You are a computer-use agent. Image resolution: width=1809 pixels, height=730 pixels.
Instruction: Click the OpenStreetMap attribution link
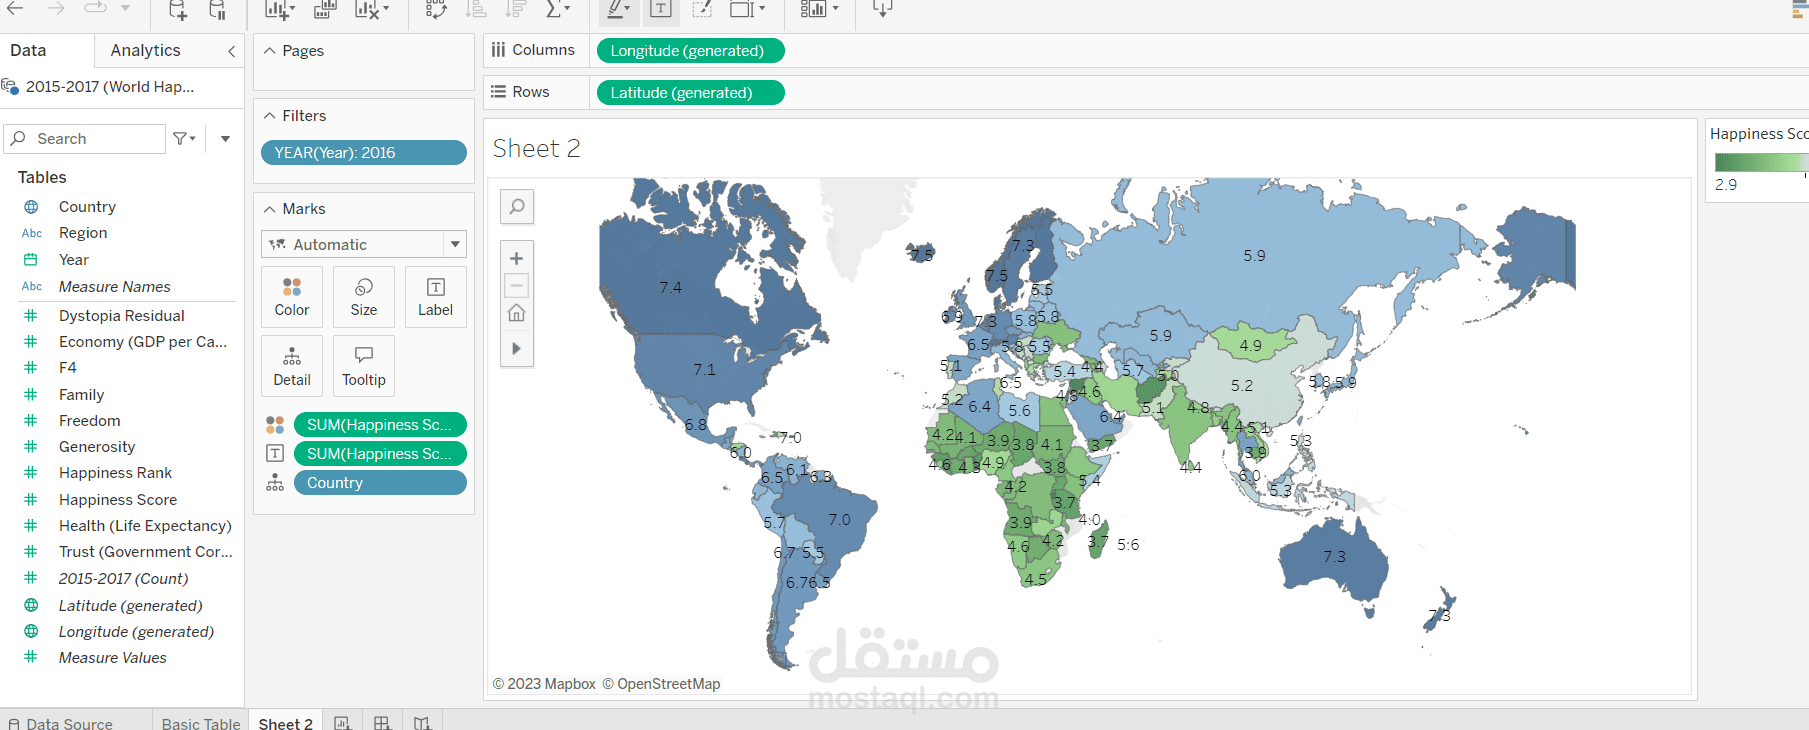662,684
